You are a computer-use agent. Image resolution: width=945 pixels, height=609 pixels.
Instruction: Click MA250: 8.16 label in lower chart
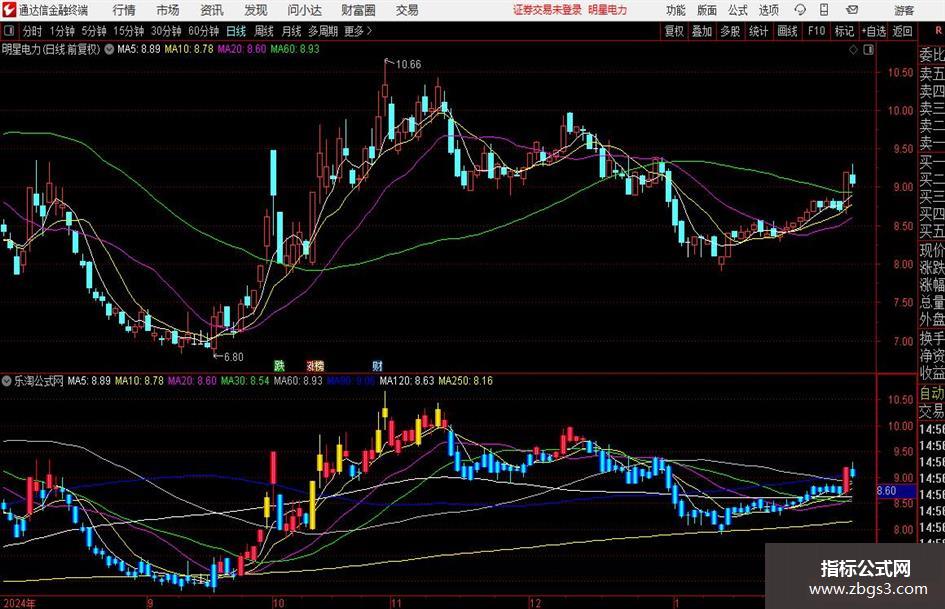coord(465,381)
